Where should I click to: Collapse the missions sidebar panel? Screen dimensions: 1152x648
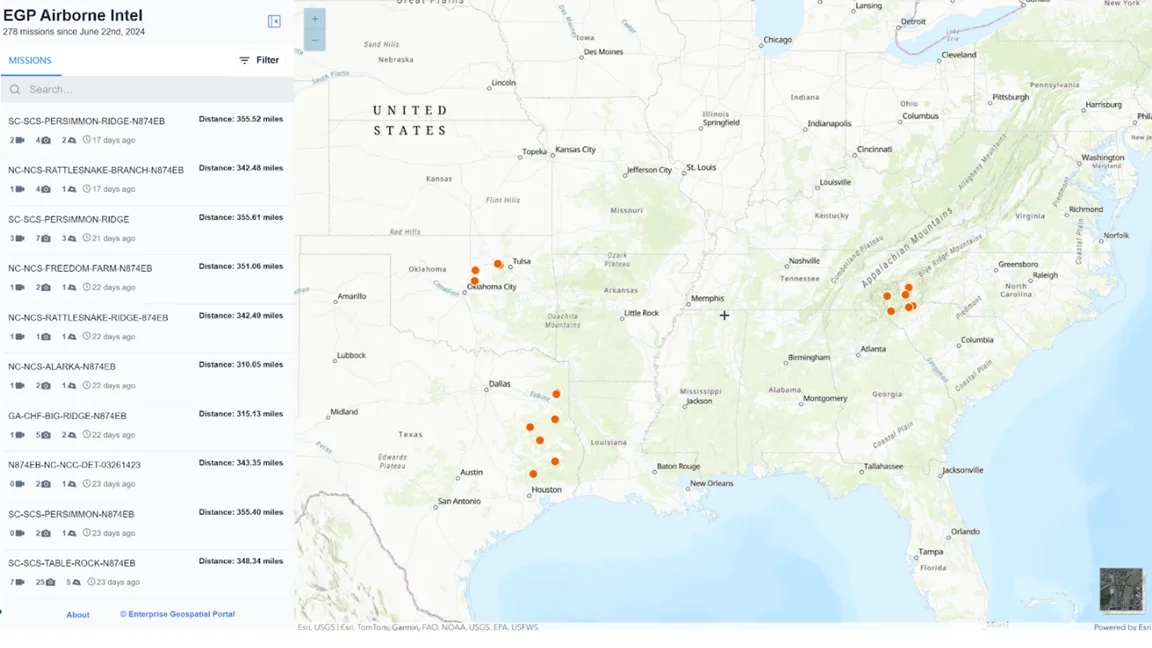coord(274,20)
